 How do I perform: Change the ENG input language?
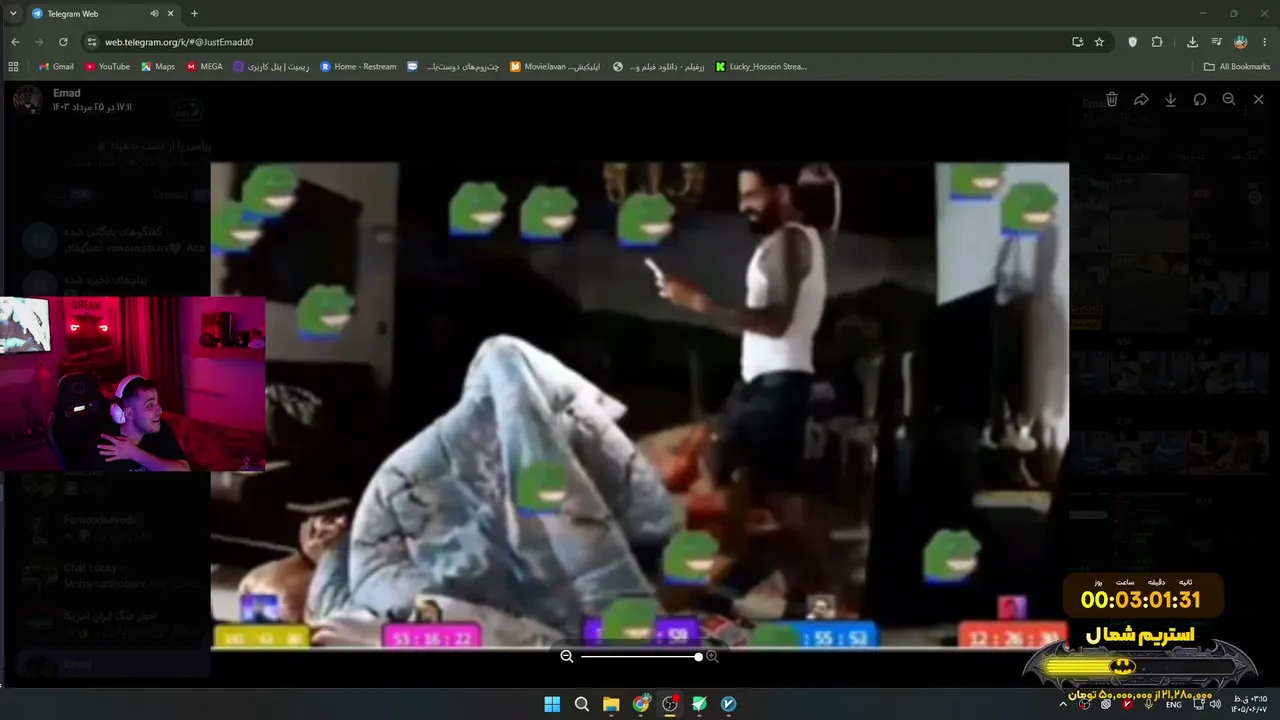click(x=1174, y=705)
